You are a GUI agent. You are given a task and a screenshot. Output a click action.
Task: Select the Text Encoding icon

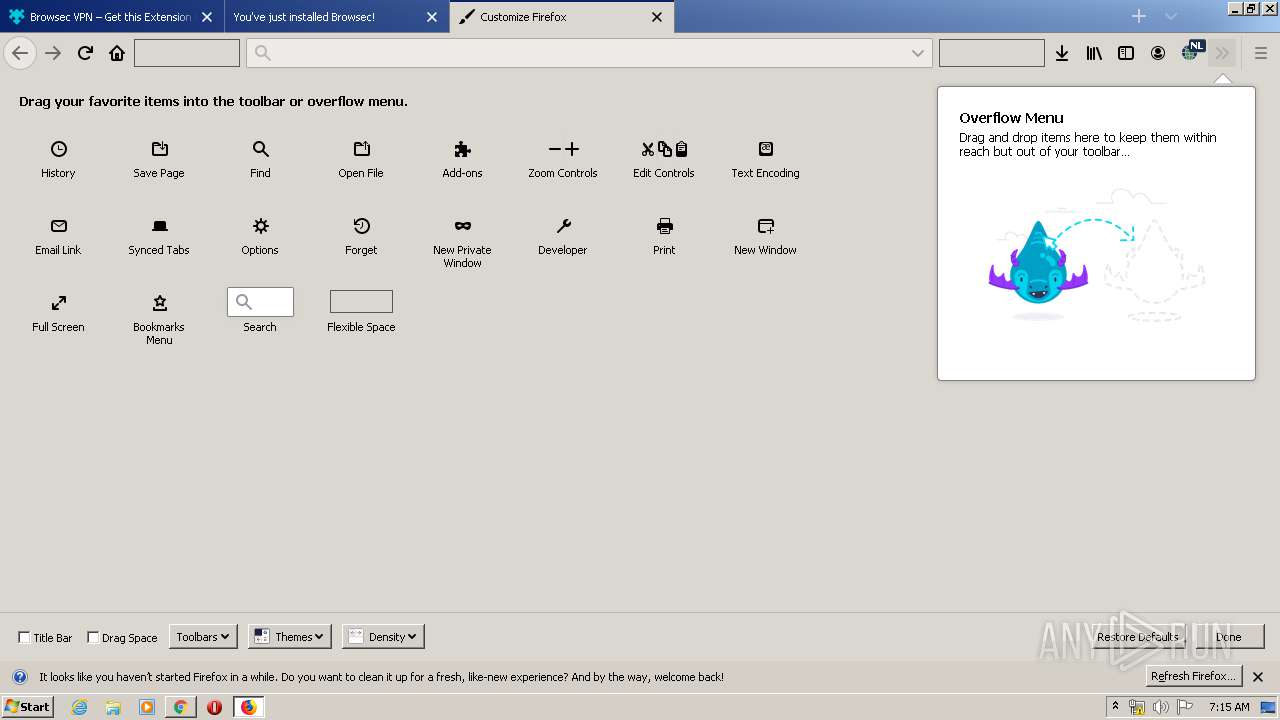pos(766,149)
